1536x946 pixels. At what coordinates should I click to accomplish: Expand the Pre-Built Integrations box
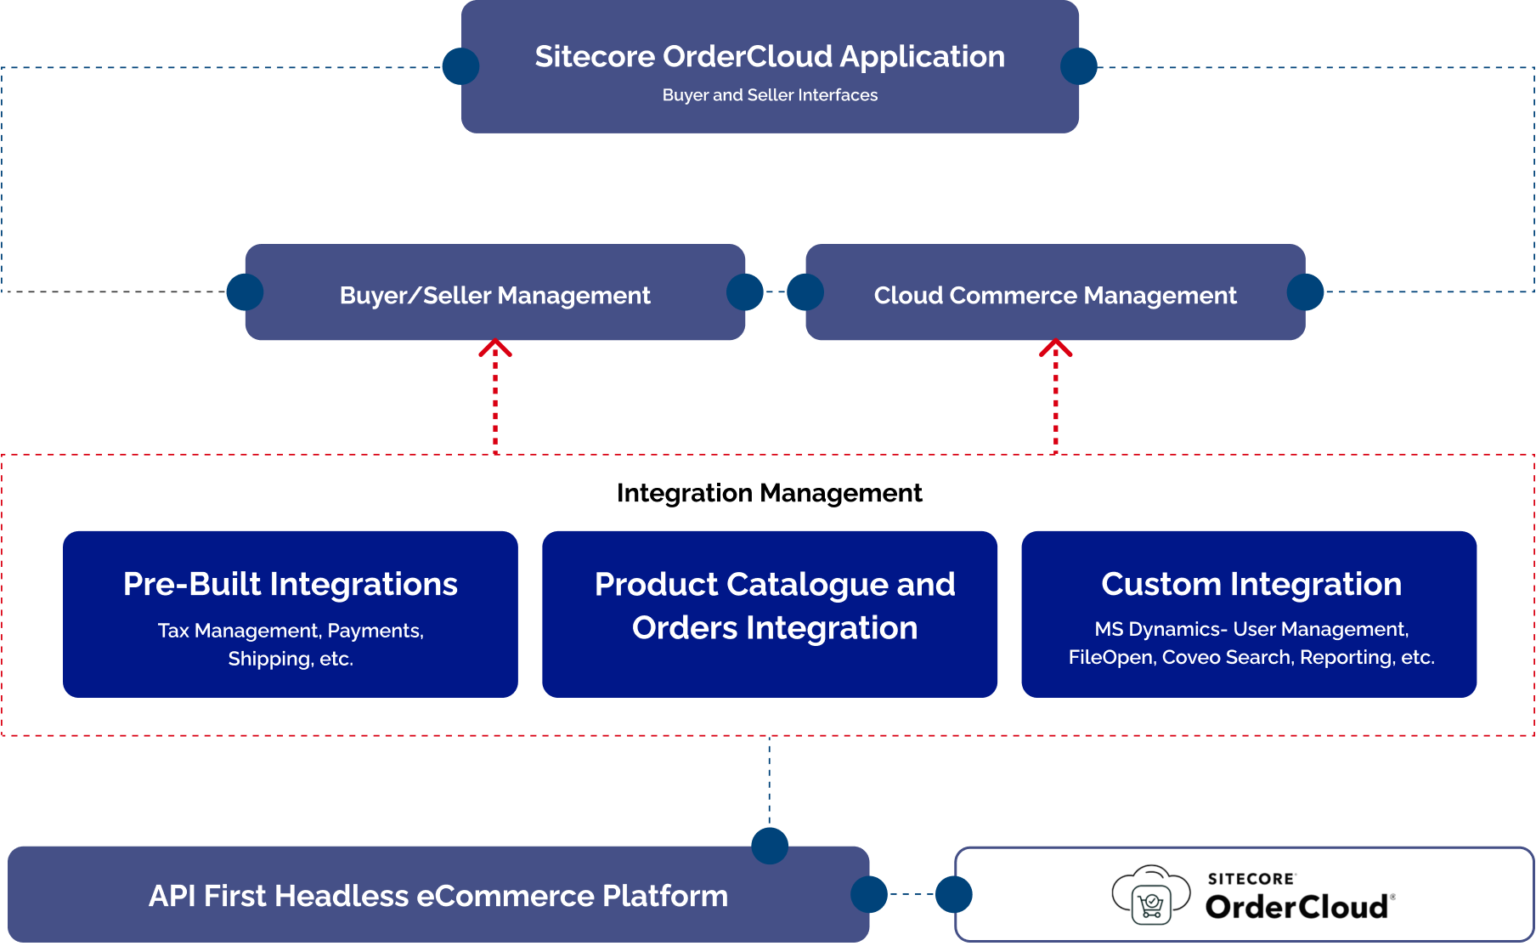click(290, 614)
